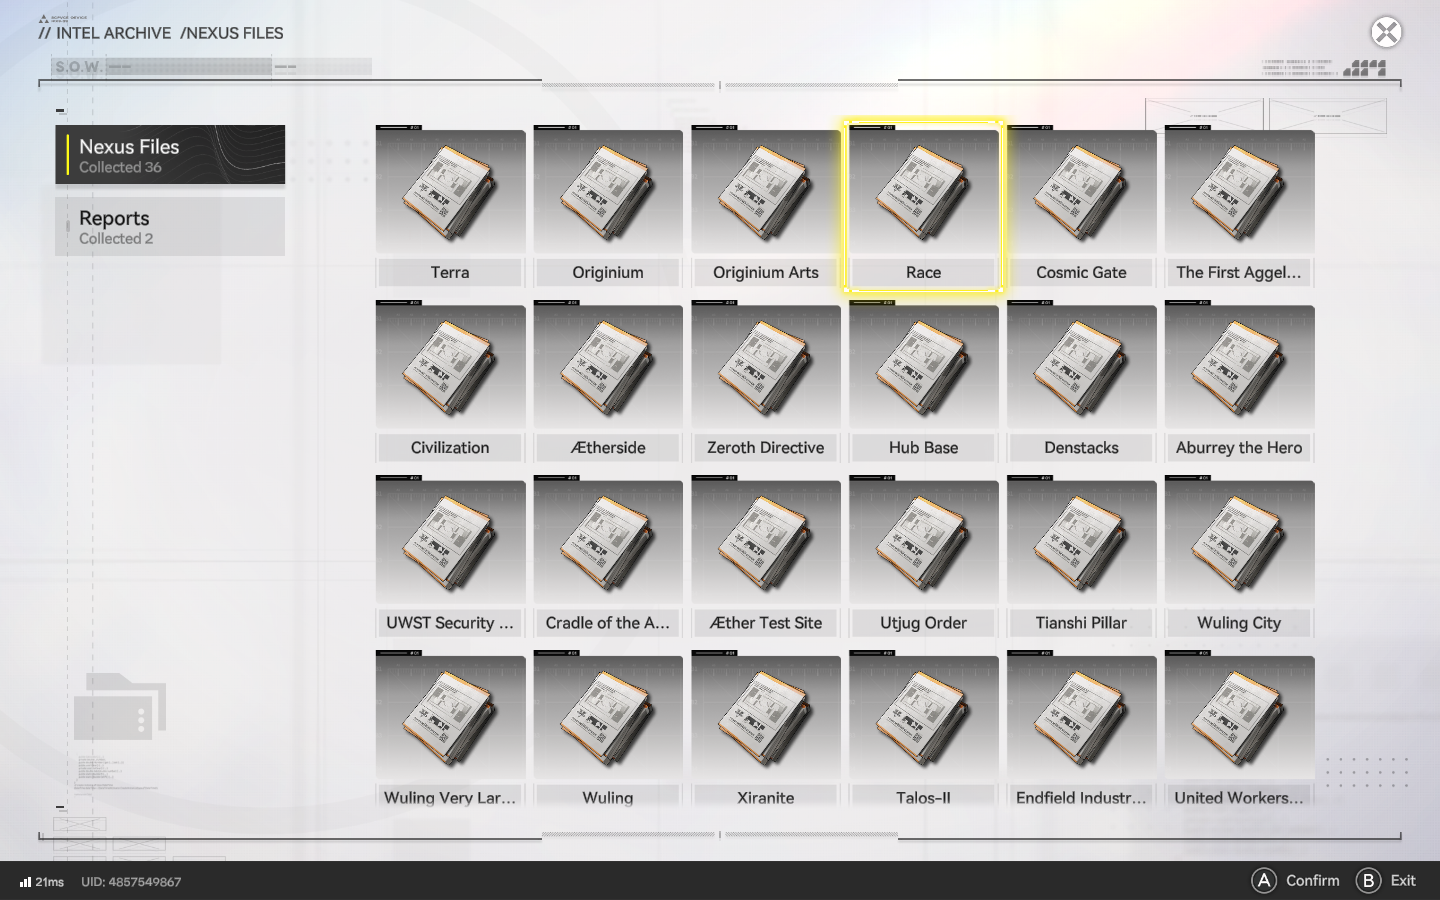View the Aburrey the Hero file
This screenshot has width=1440, height=900.
(1239, 382)
